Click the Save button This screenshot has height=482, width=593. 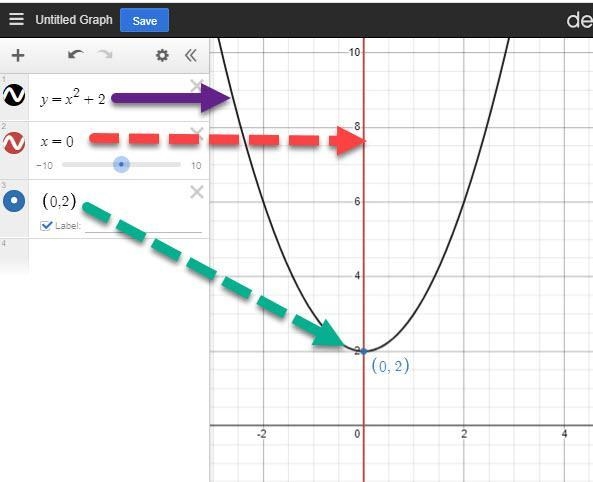(x=144, y=20)
